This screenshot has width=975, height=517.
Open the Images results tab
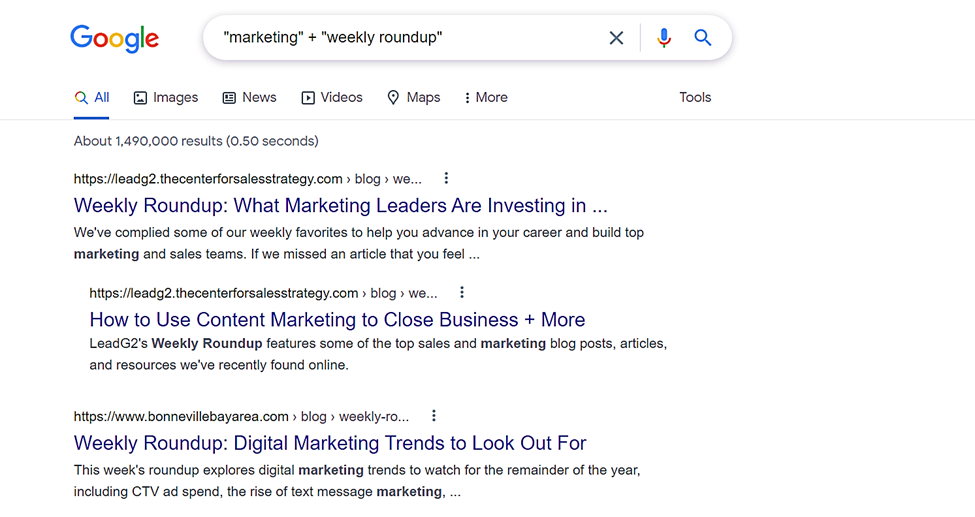click(166, 98)
